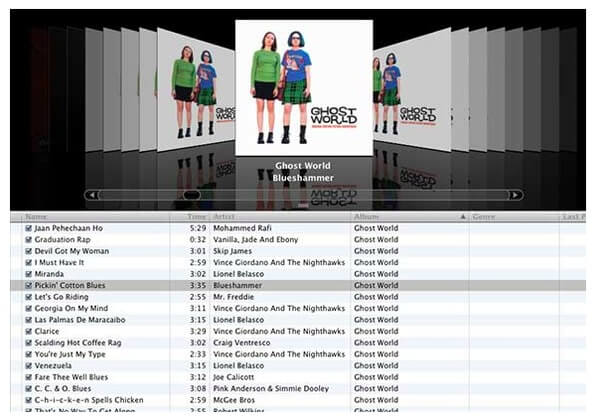This screenshot has width=600, height=420.
Task: Select the song Clarice
Action: point(47,331)
